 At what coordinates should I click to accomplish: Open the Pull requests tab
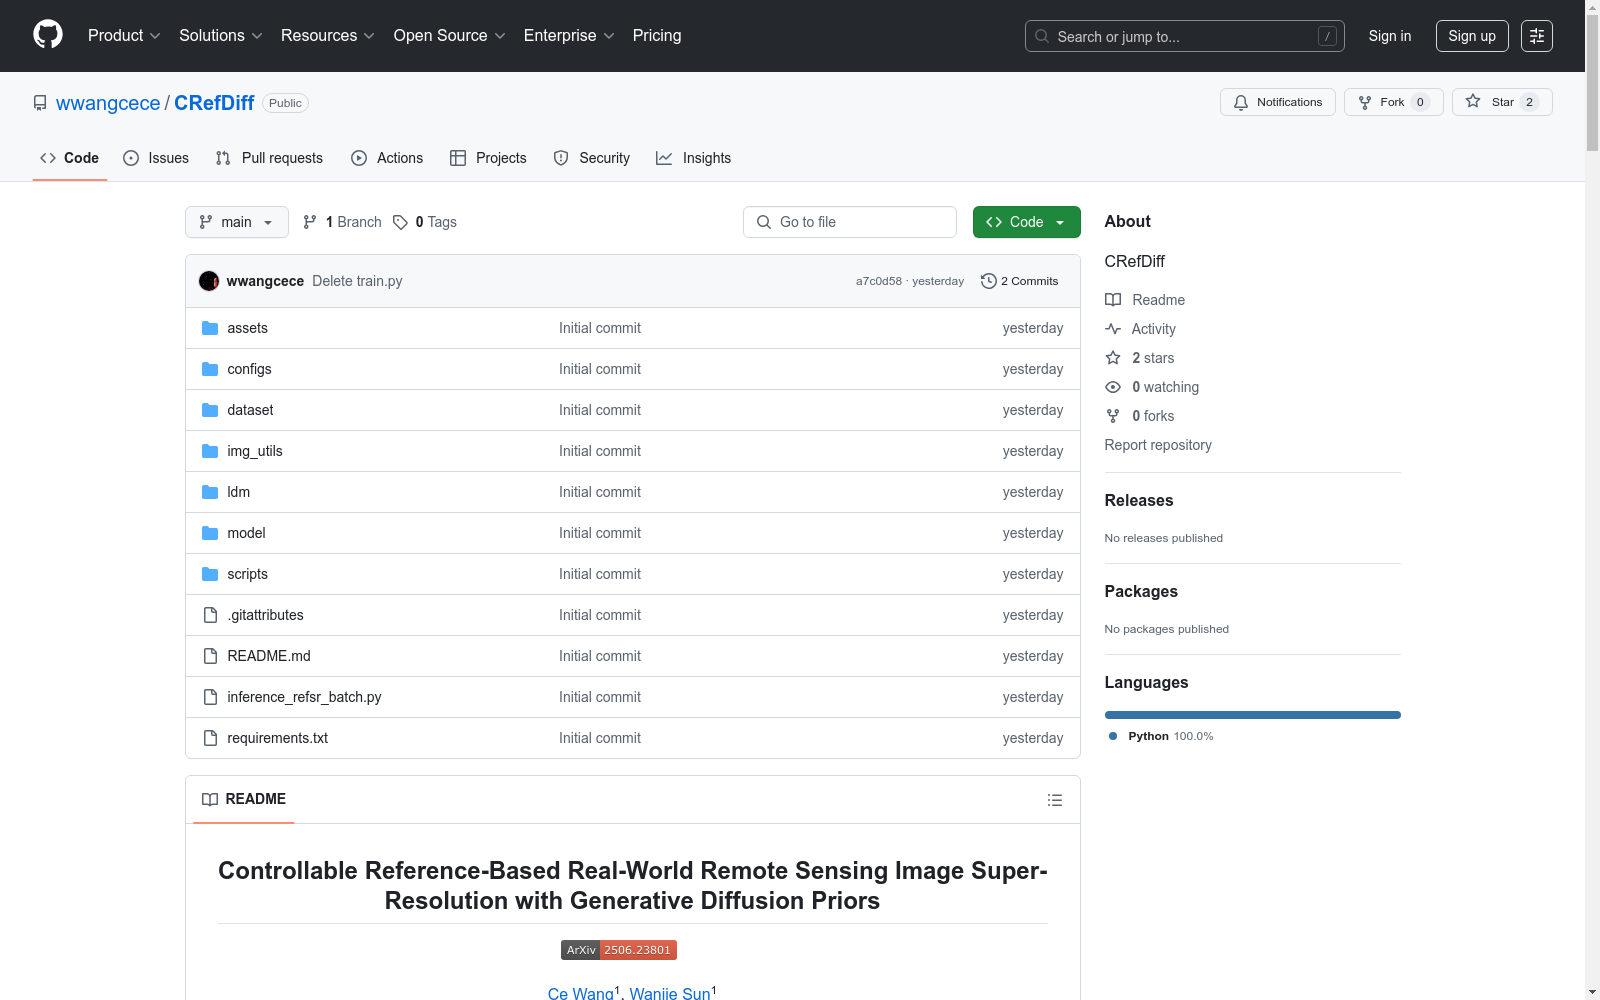click(x=269, y=158)
